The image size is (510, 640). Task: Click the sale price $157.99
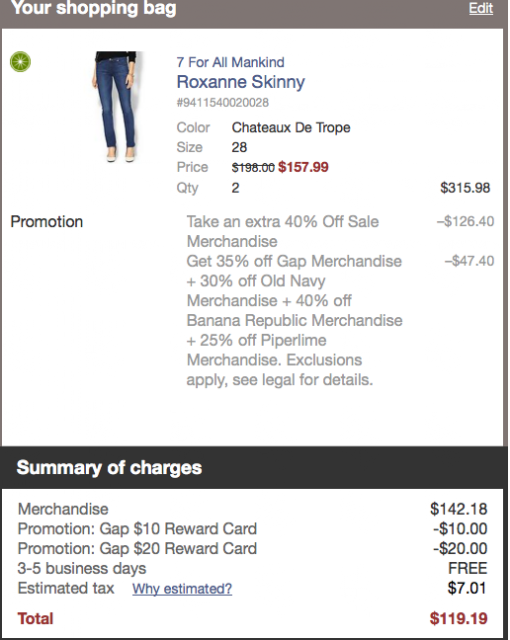(303, 167)
